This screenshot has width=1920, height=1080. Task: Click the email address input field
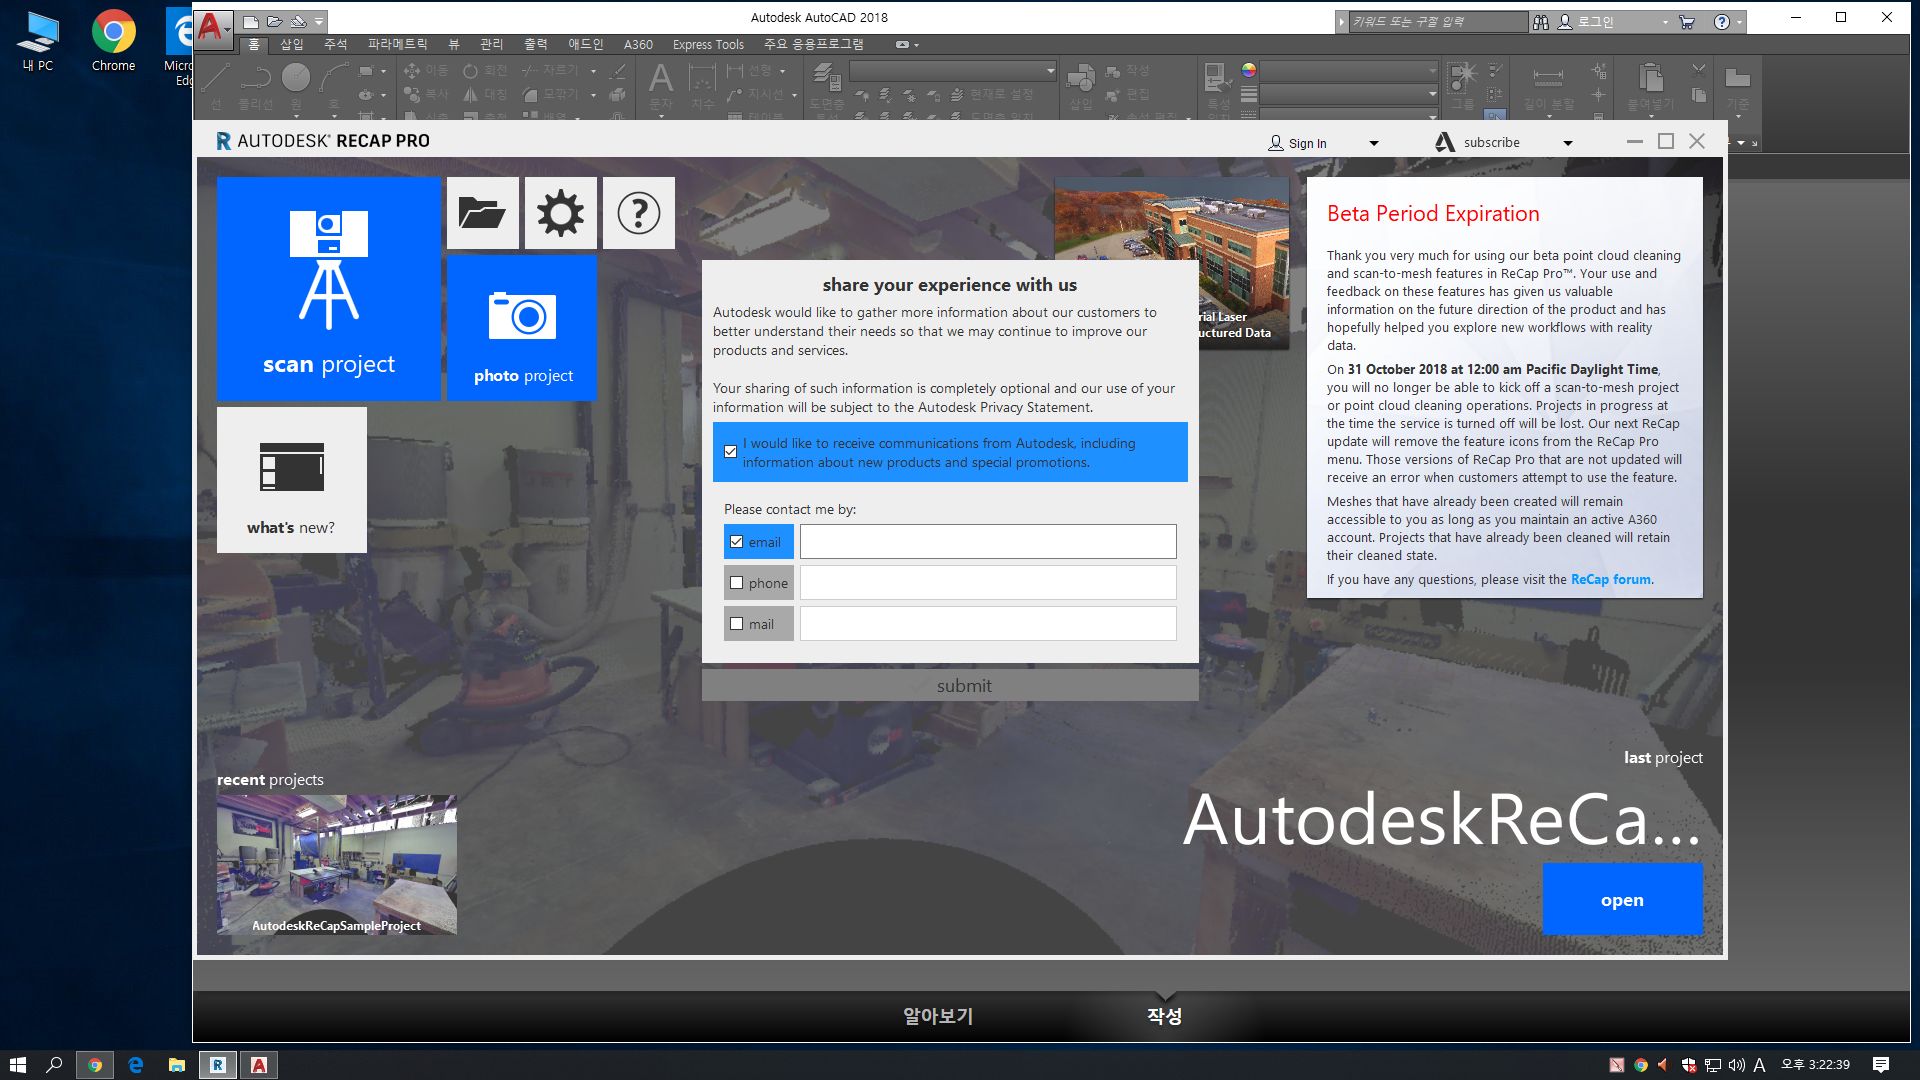[x=988, y=542]
